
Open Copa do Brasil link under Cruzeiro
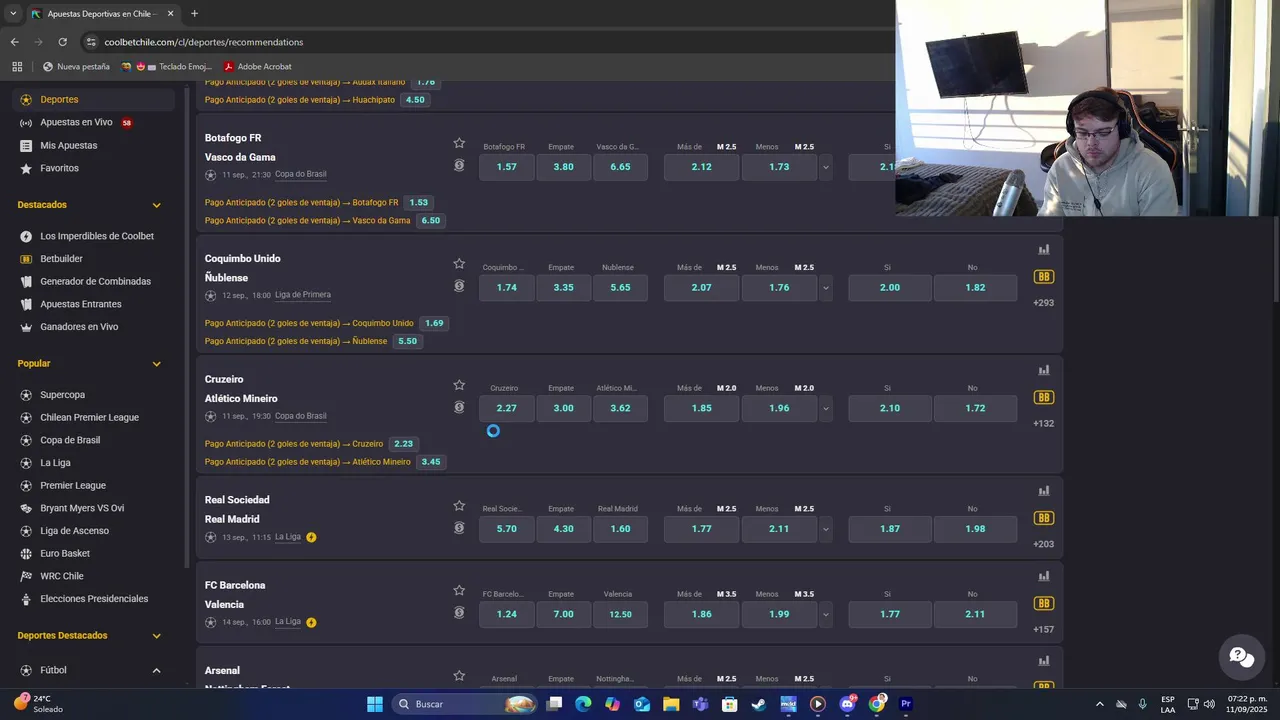pyautogui.click(x=300, y=416)
